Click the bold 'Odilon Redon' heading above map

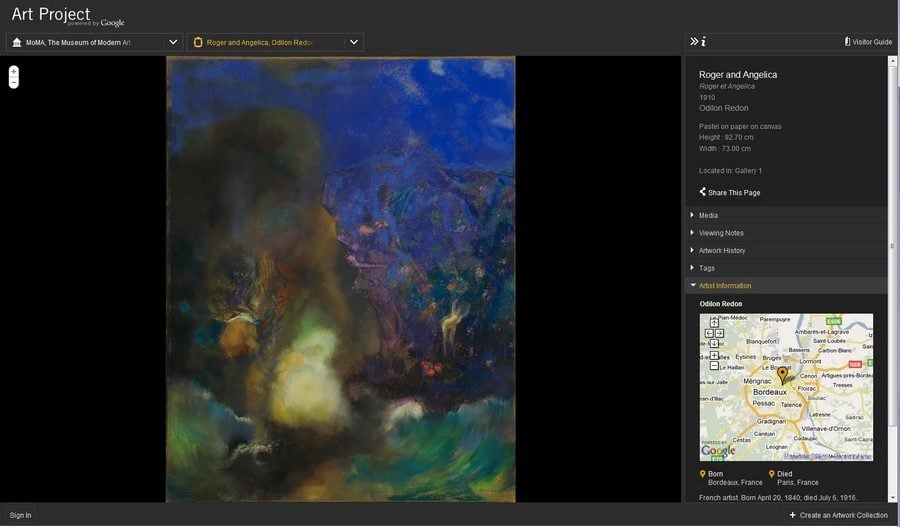(720, 304)
